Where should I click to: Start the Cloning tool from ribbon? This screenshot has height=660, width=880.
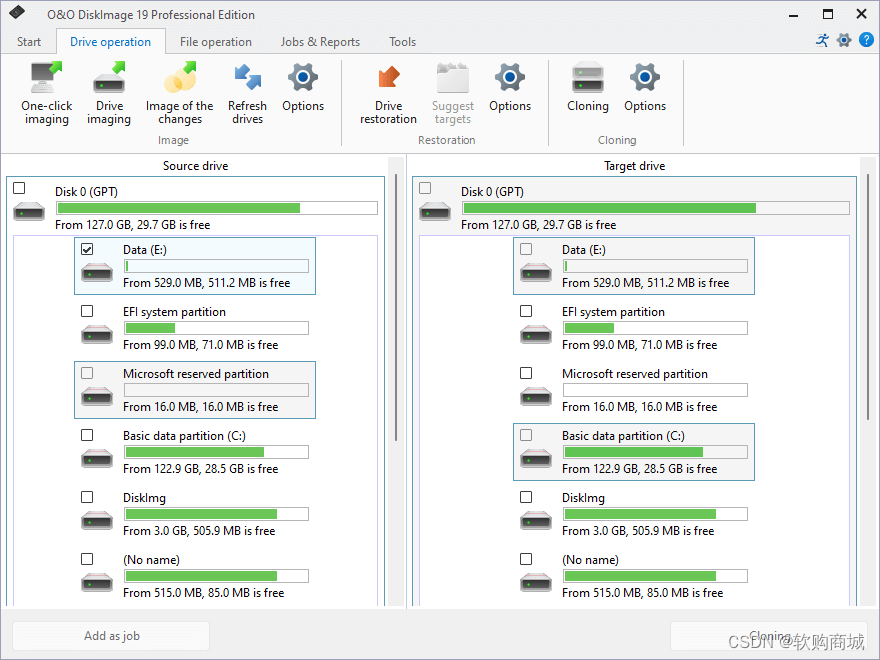(x=588, y=88)
